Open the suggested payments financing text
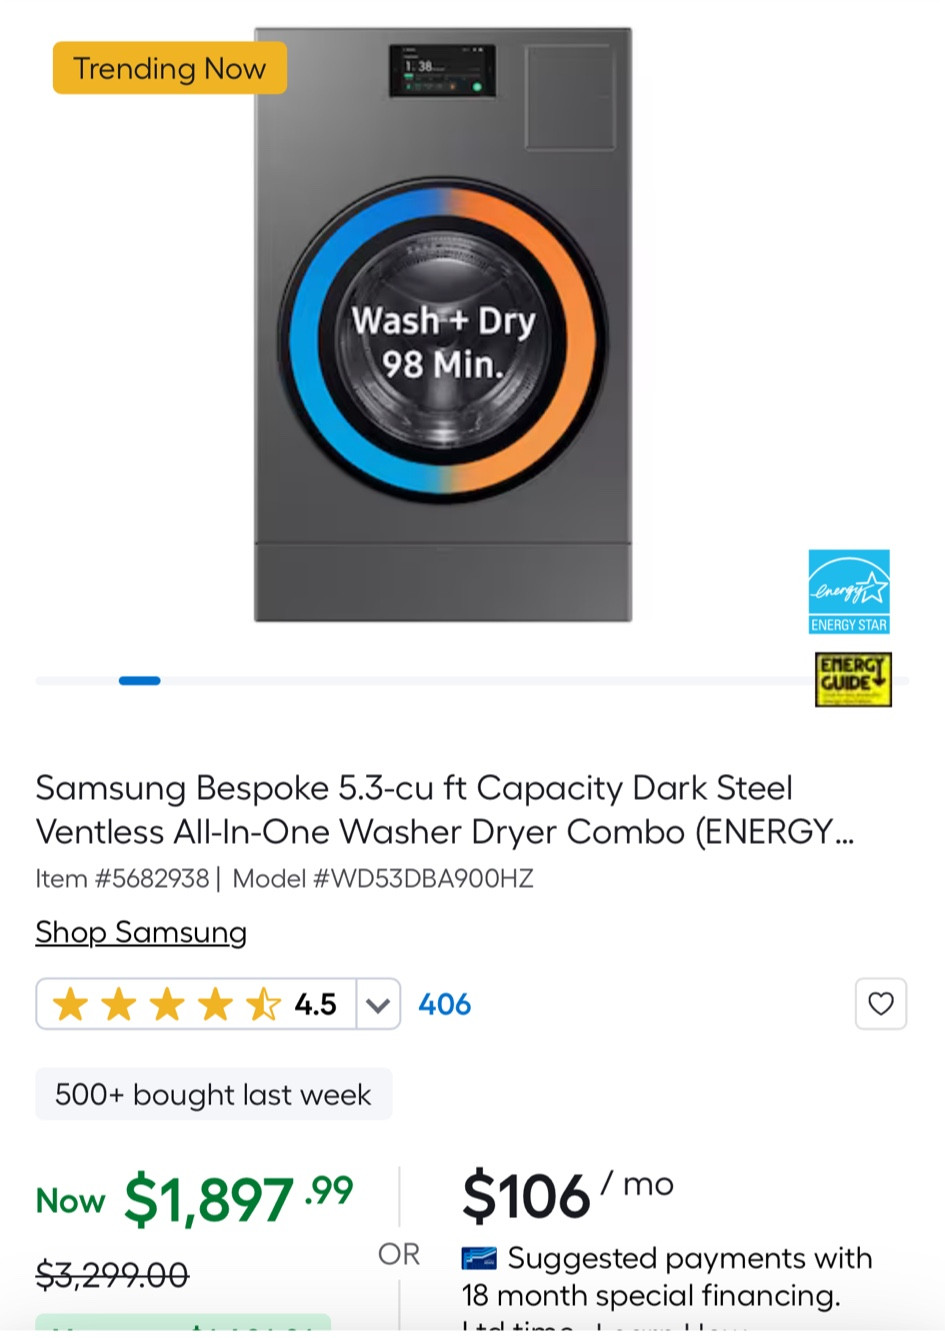This screenshot has height=1338, width=945. [x=668, y=1277]
